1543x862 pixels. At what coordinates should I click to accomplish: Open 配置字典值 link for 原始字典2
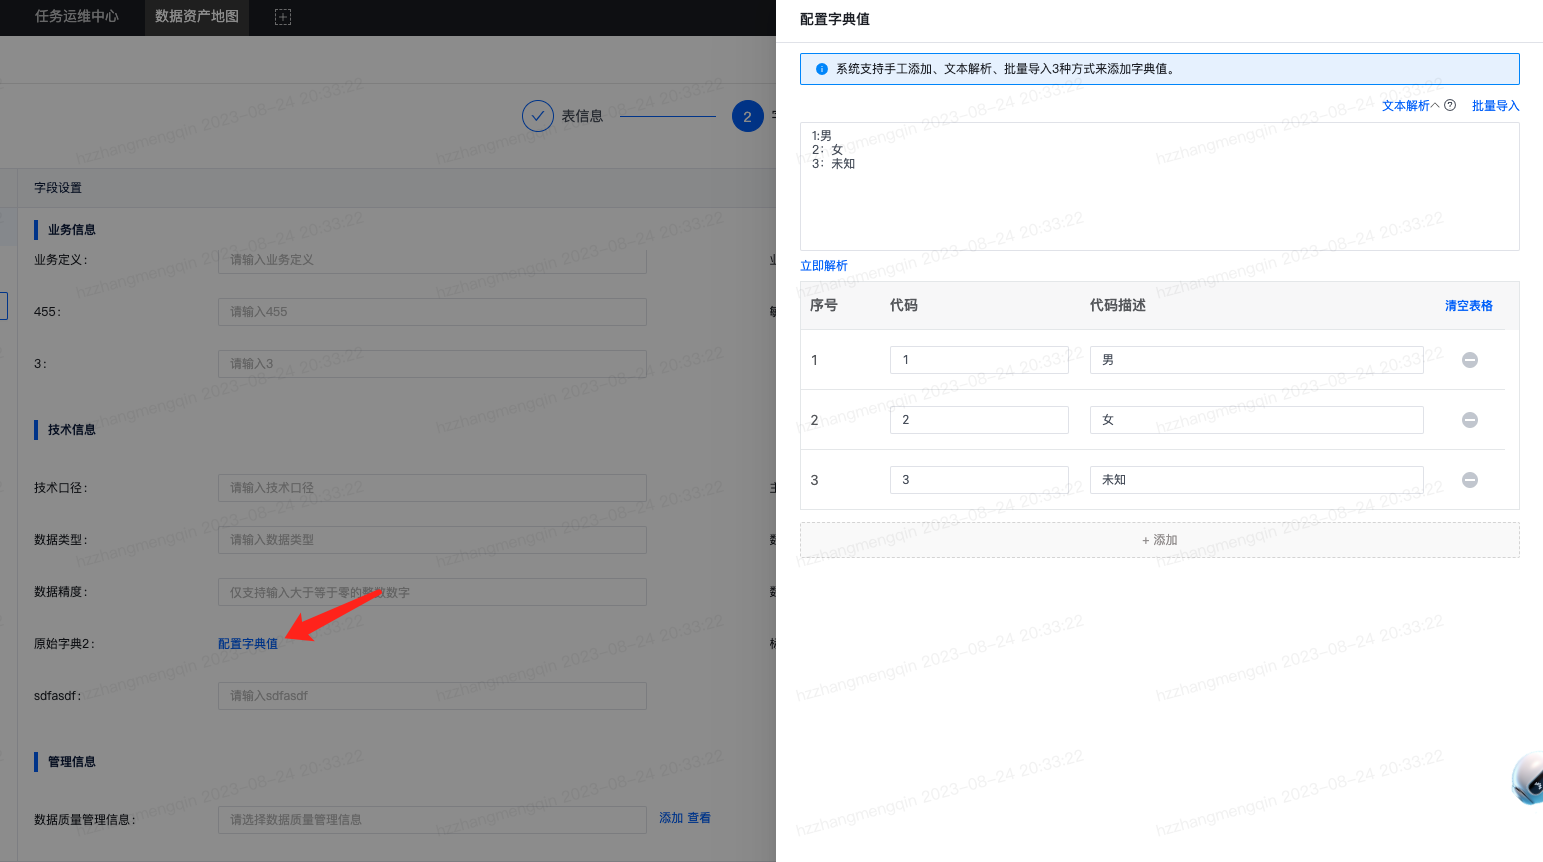click(248, 643)
